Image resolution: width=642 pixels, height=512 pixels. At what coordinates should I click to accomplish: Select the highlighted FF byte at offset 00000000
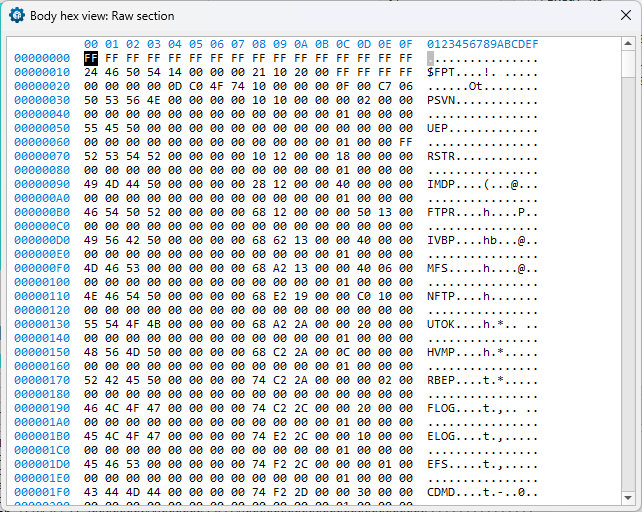coord(91,58)
